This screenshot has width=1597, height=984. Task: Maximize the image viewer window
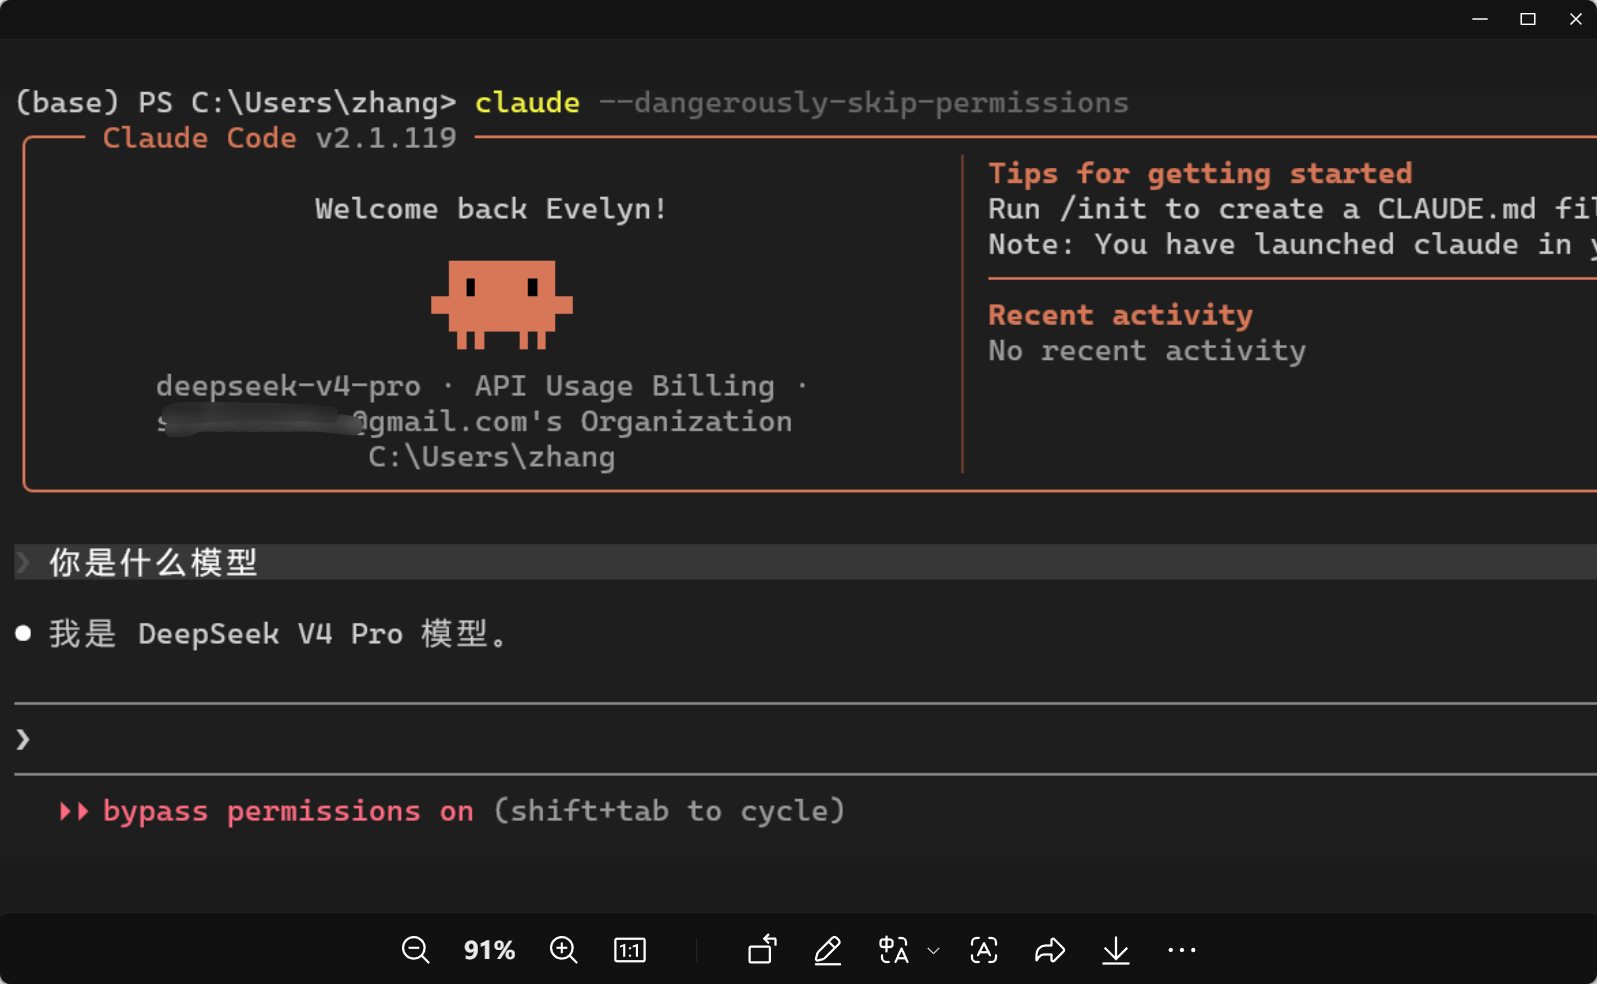(x=1528, y=19)
